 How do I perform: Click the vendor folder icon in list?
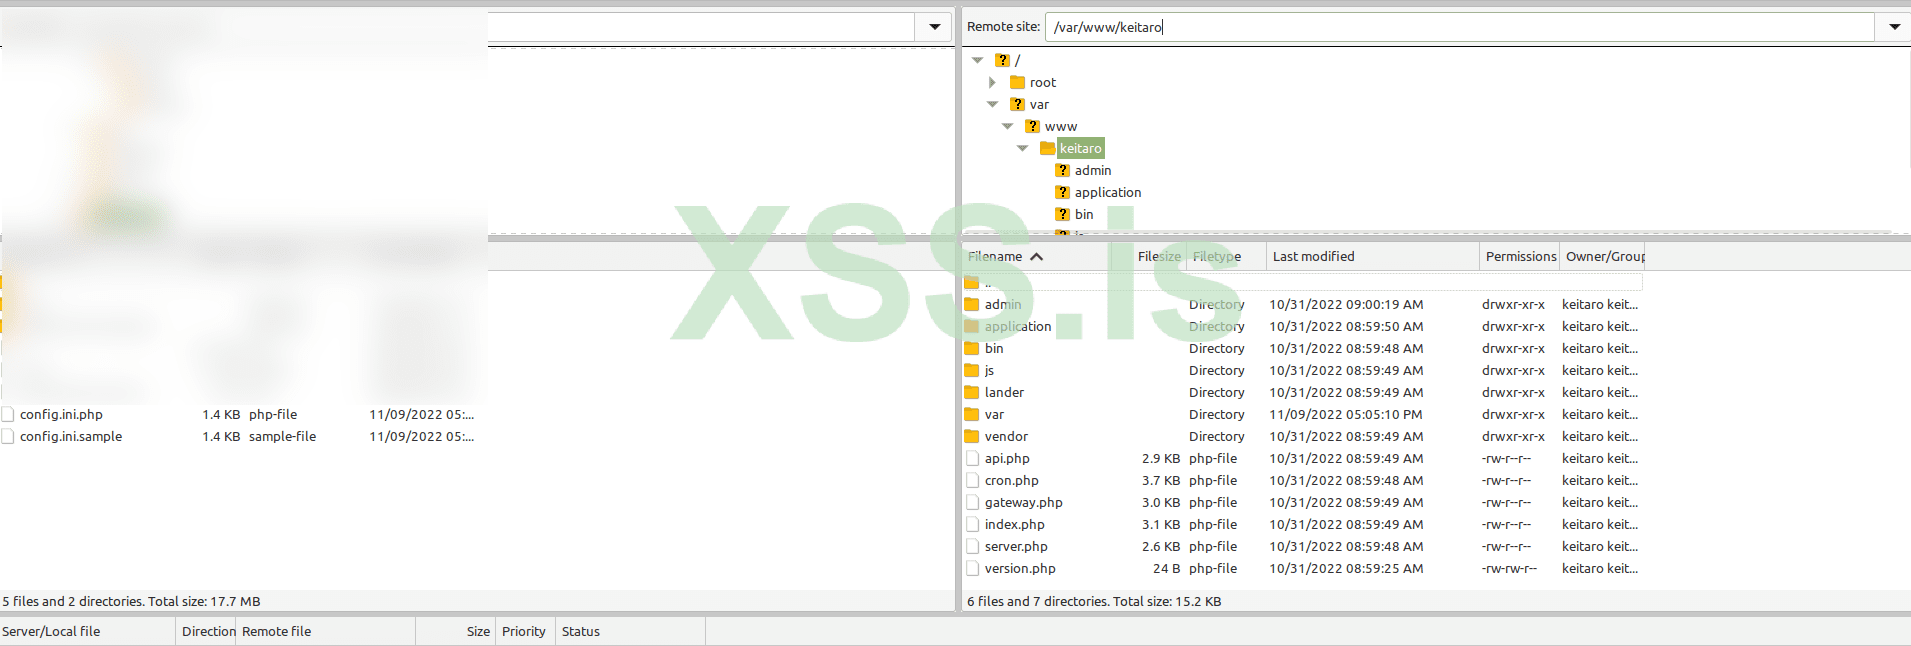pos(971,436)
